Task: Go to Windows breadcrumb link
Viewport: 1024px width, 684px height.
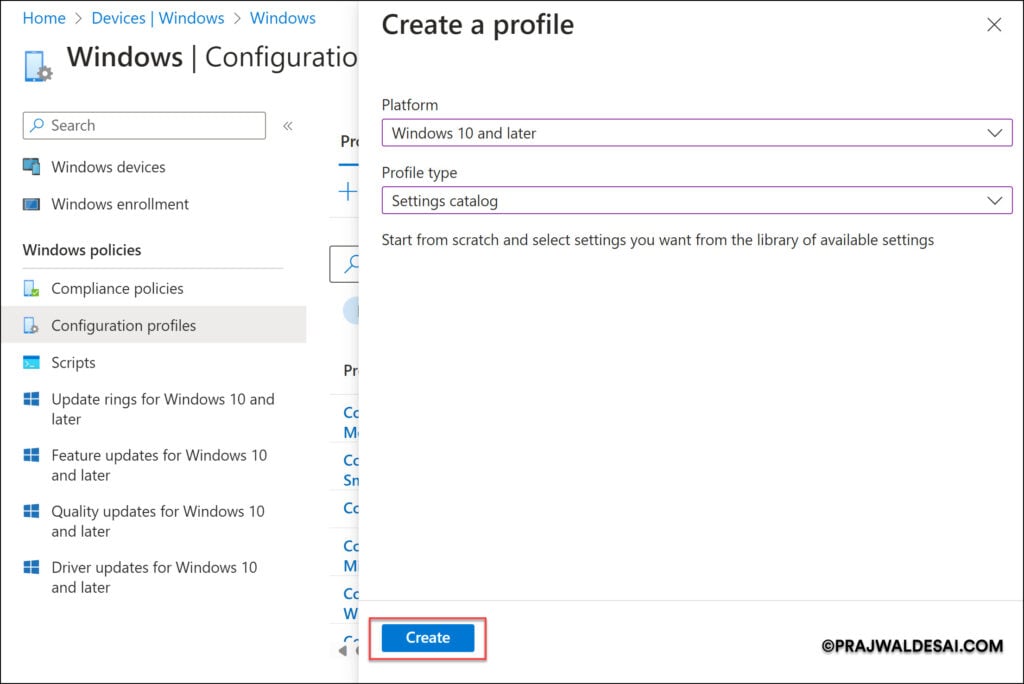Action: point(282,18)
